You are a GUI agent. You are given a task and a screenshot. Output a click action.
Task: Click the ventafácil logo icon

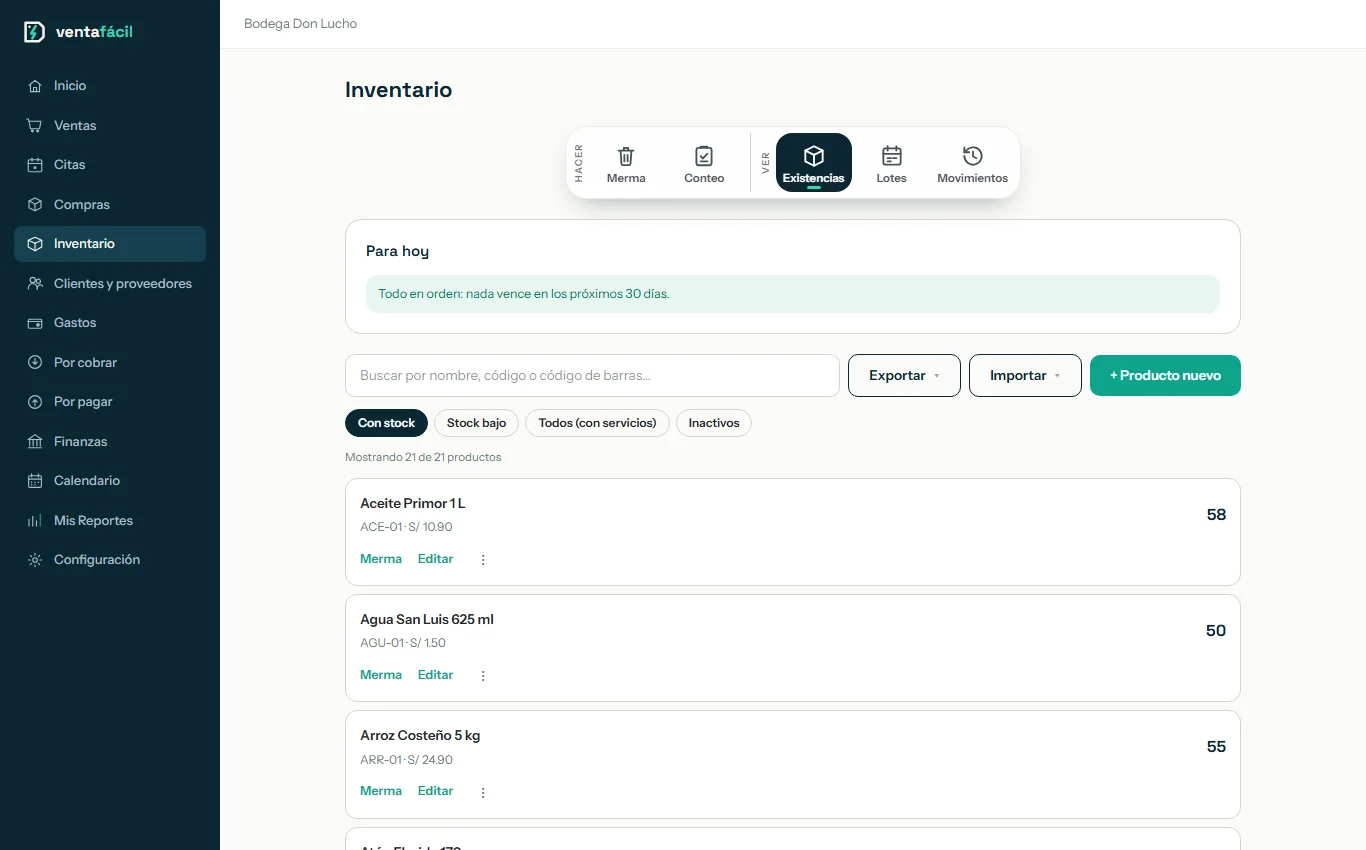(34, 32)
